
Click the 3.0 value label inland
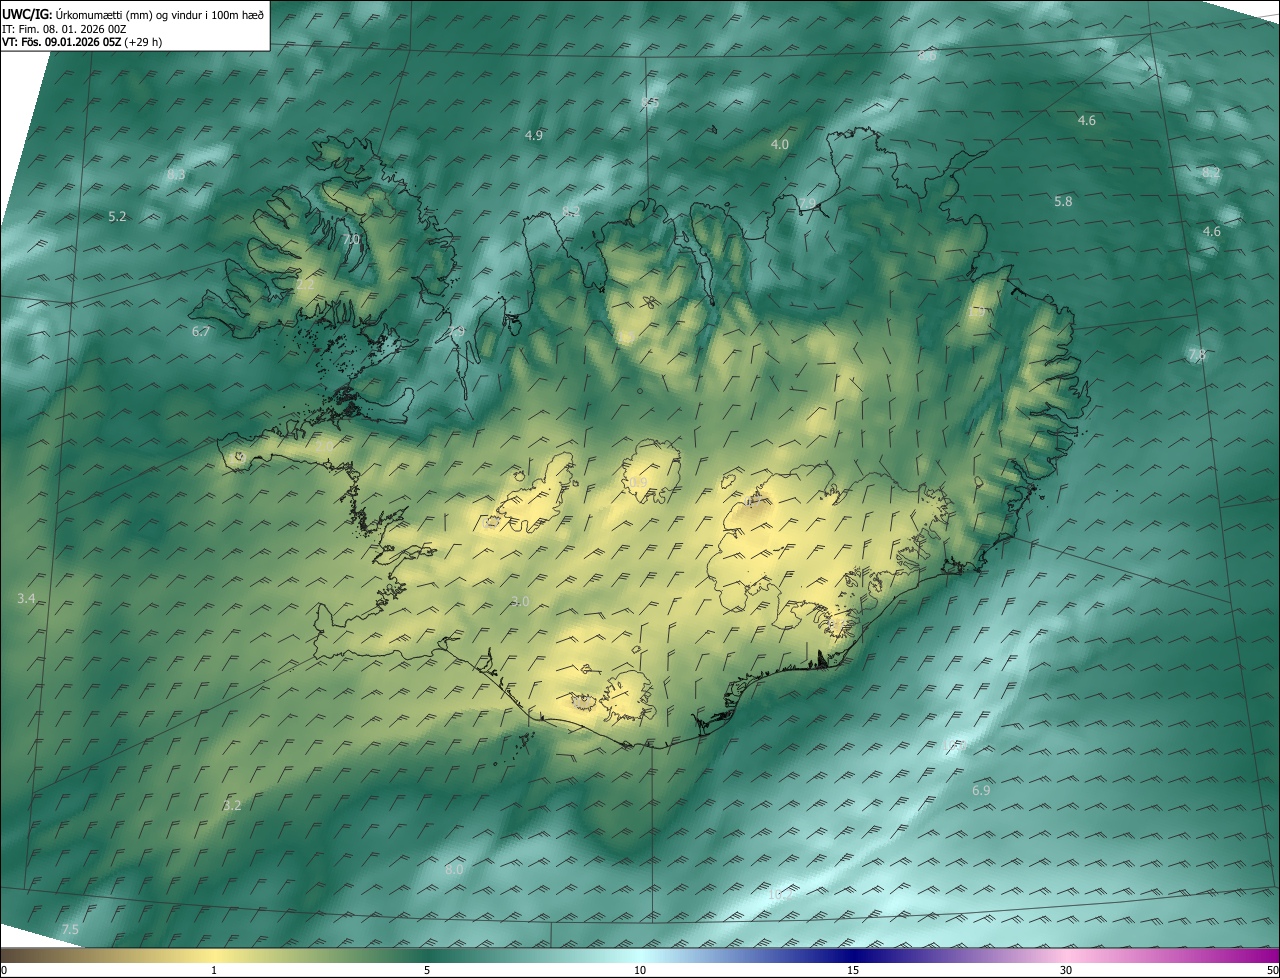(520, 601)
